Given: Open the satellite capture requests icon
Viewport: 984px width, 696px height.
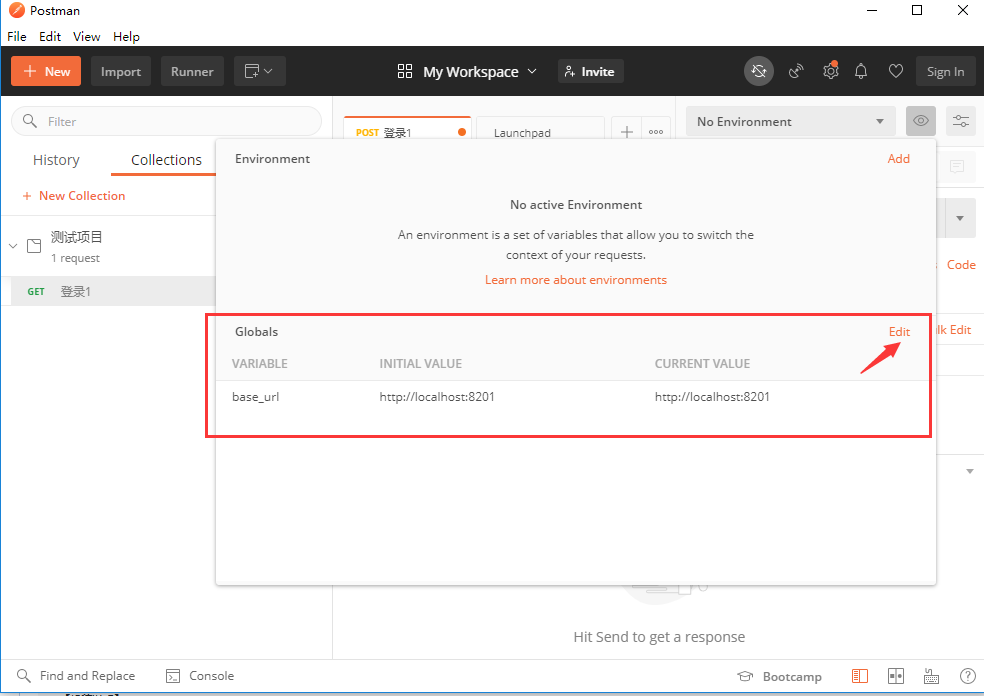Looking at the screenshot, I should coord(796,72).
